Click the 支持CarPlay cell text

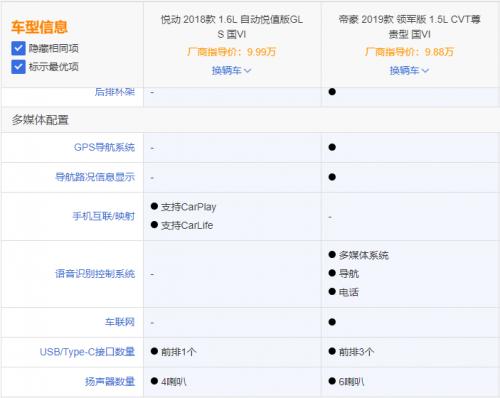[188, 207]
